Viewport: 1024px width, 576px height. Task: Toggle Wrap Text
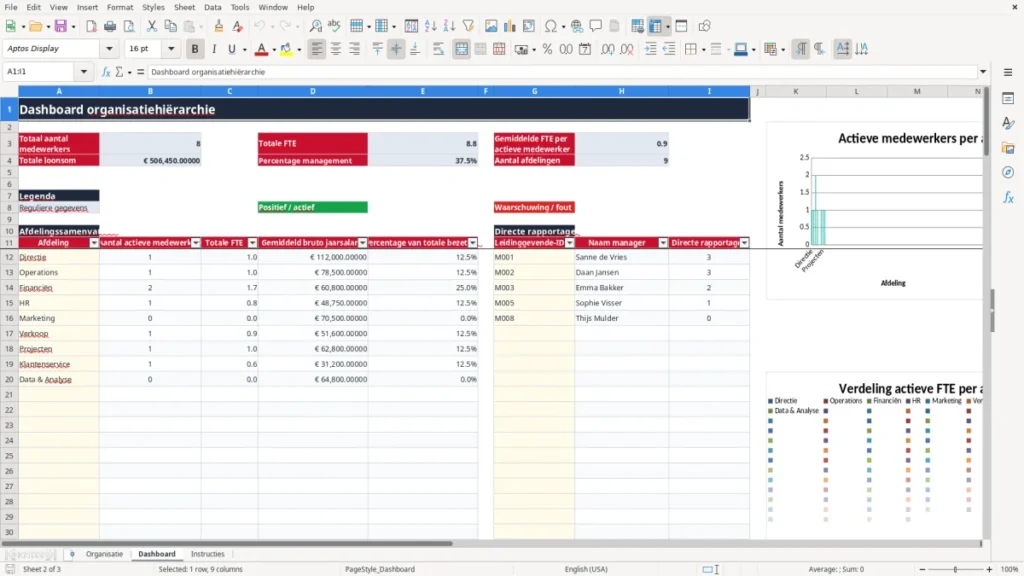point(438,49)
